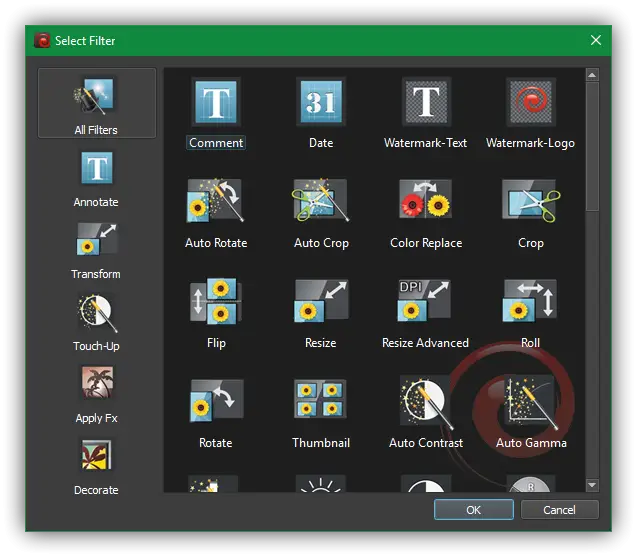Open the Touch-Up filter category
The image size is (637, 557).
[96, 323]
